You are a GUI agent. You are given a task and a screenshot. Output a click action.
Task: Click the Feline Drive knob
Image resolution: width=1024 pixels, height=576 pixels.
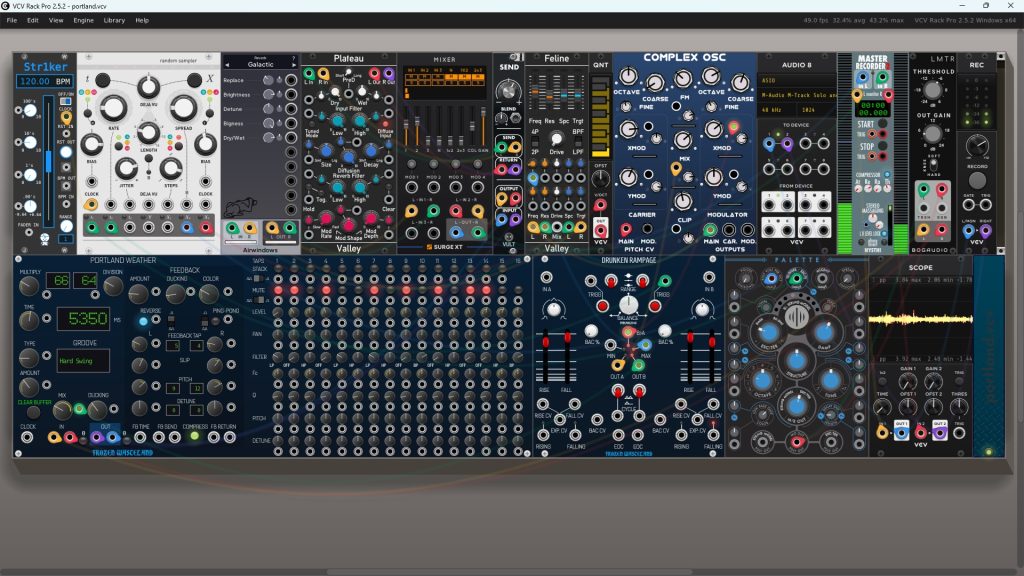[x=556, y=138]
